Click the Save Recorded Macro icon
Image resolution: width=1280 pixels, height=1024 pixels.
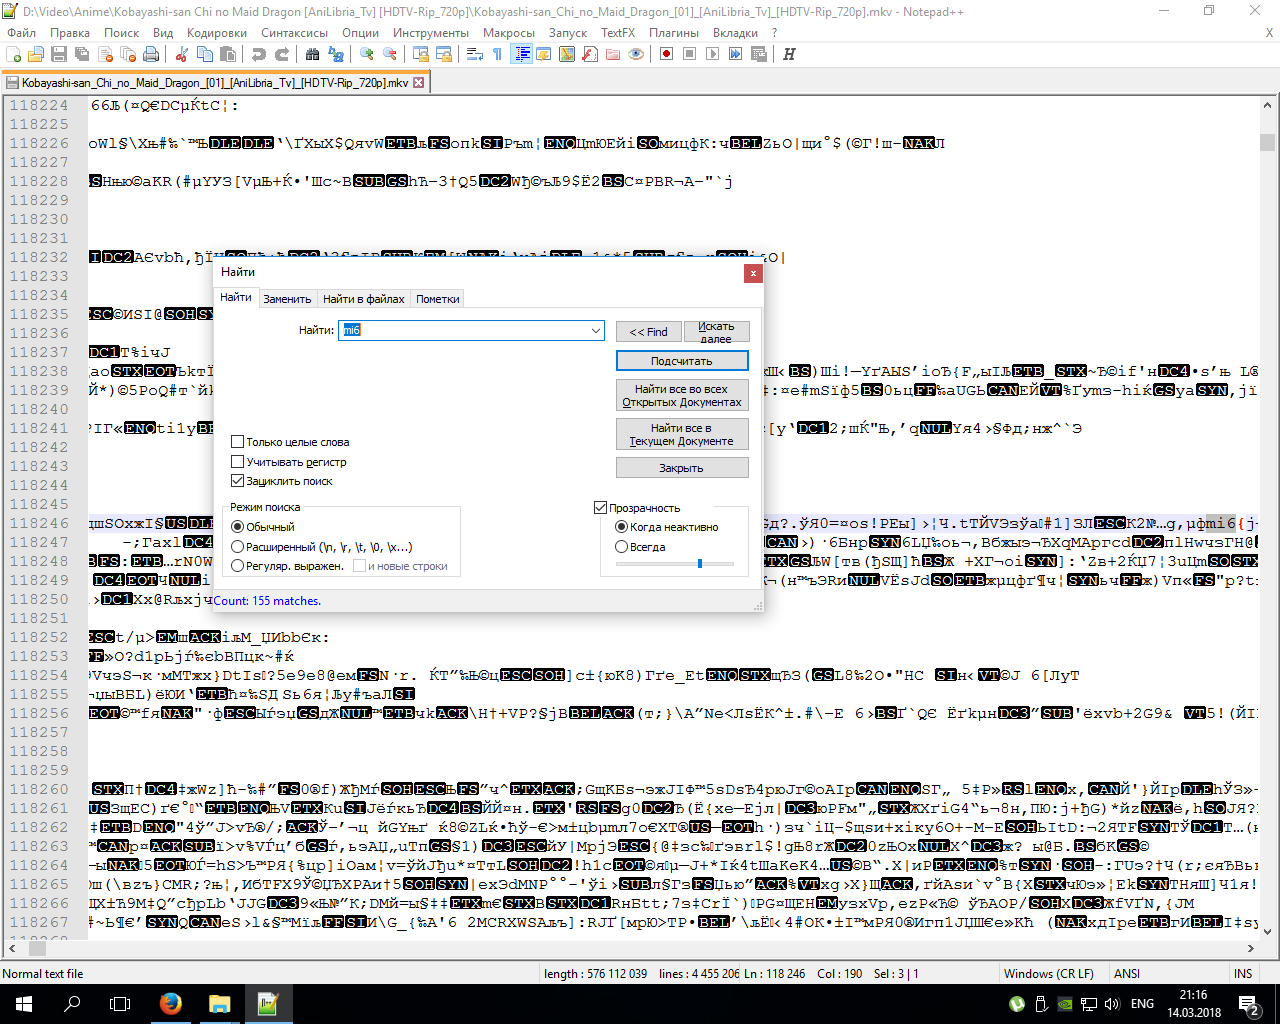tap(758, 54)
